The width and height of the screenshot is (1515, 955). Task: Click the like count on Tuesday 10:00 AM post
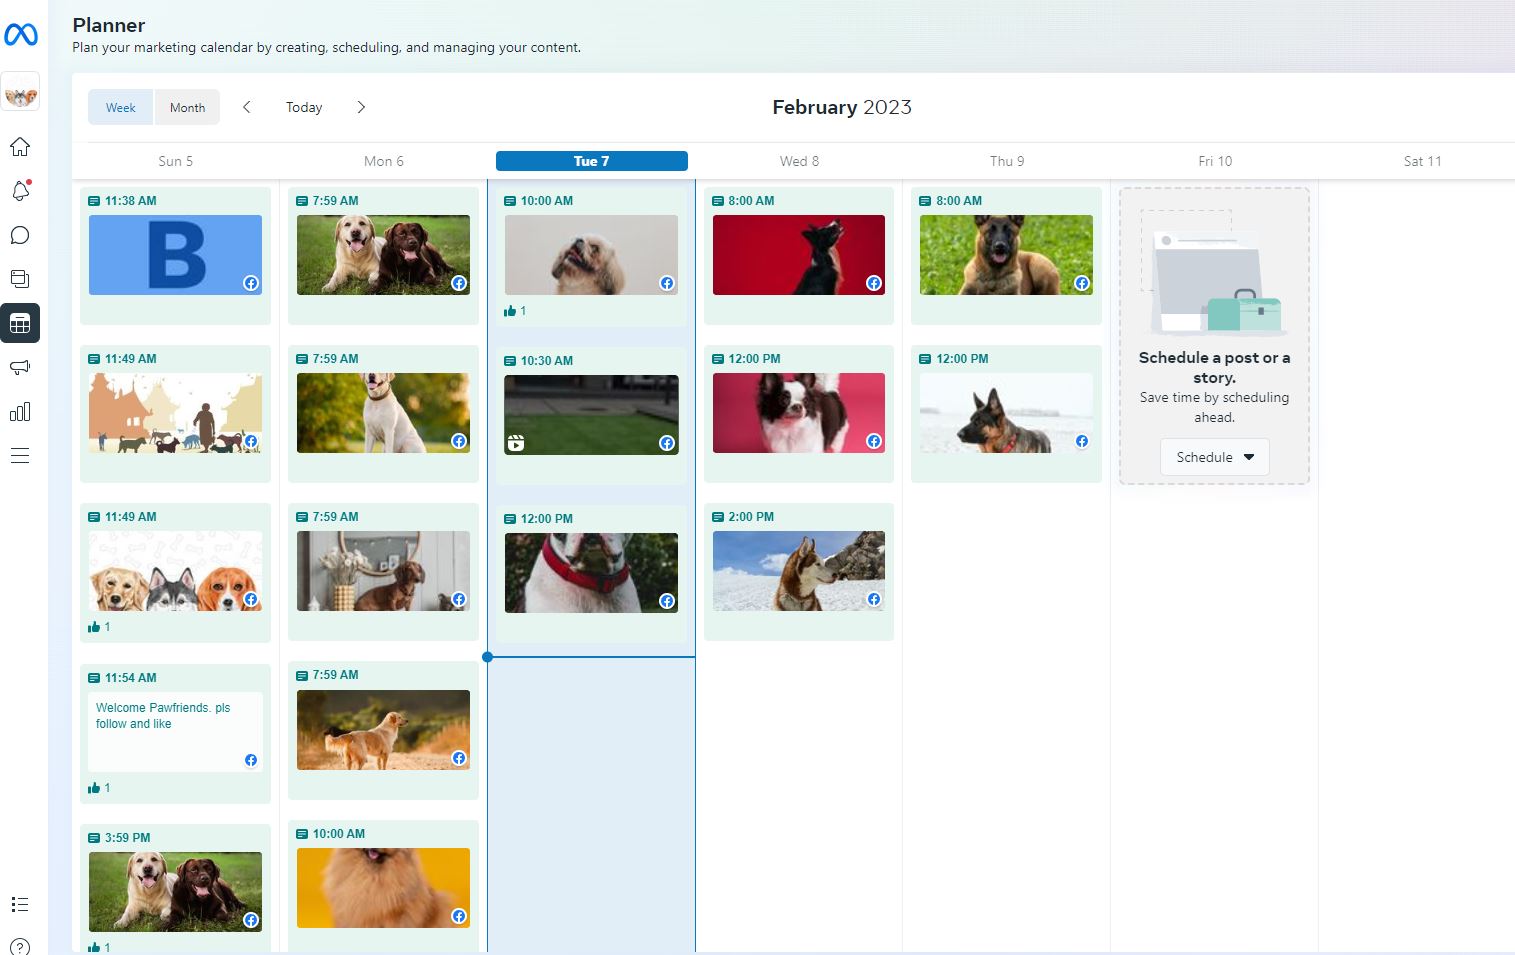click(x=515, y=311)
